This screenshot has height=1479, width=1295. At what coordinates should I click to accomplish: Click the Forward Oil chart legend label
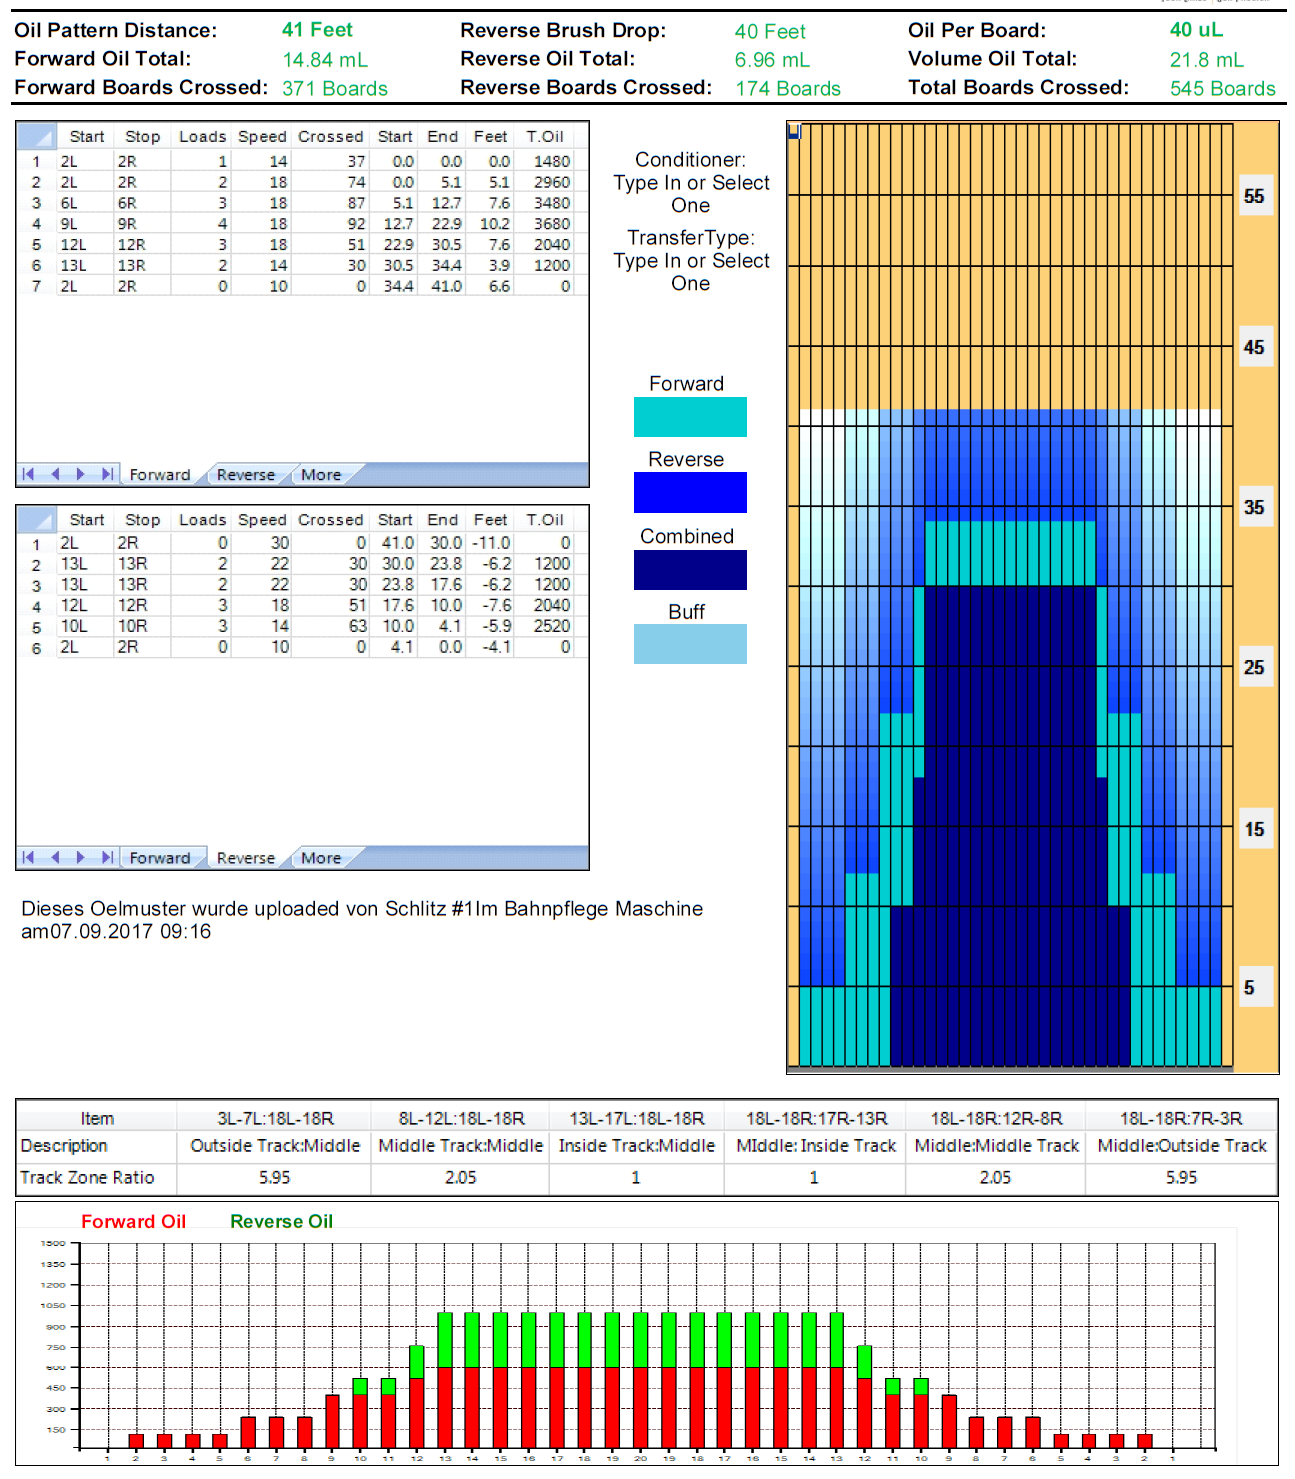pyautogui.click(x=133, y=1221)
